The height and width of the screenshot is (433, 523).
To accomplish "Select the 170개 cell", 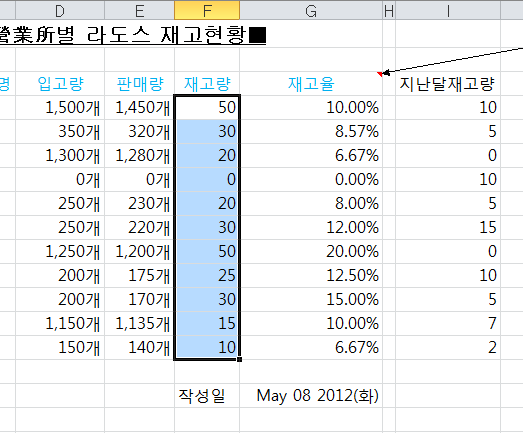I will (139, 300).
